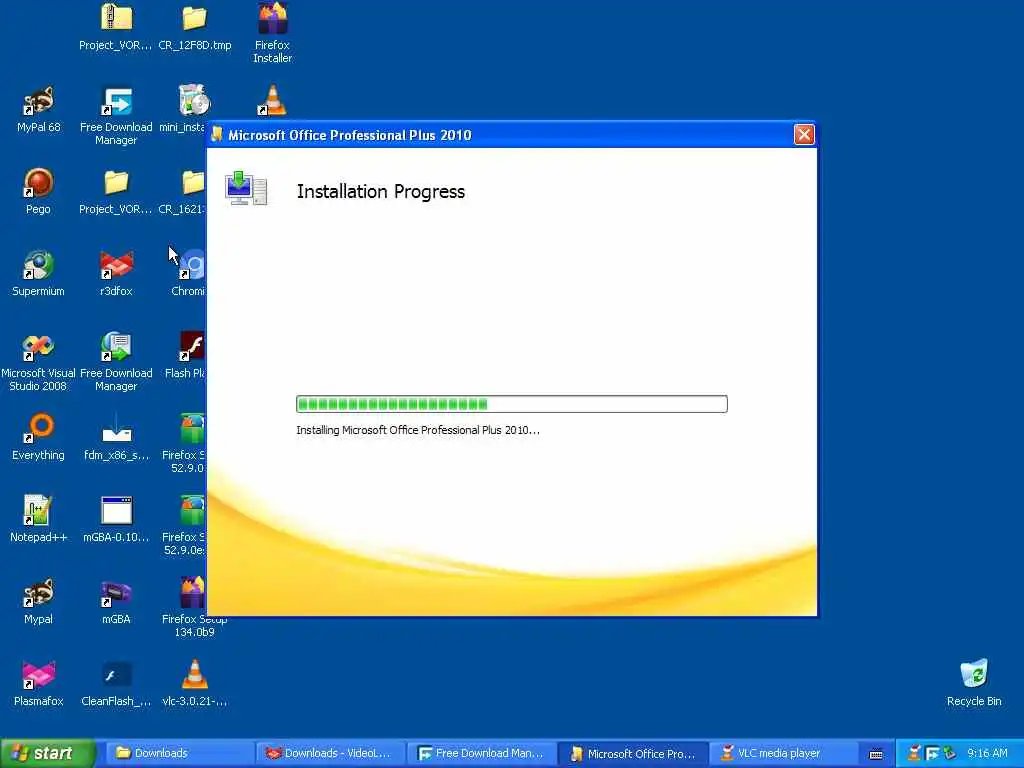Image resolution: width=1024 pixels, height=768 pixels.
Task: Click the green installation progress bar
Action: [x=511, y=404]
